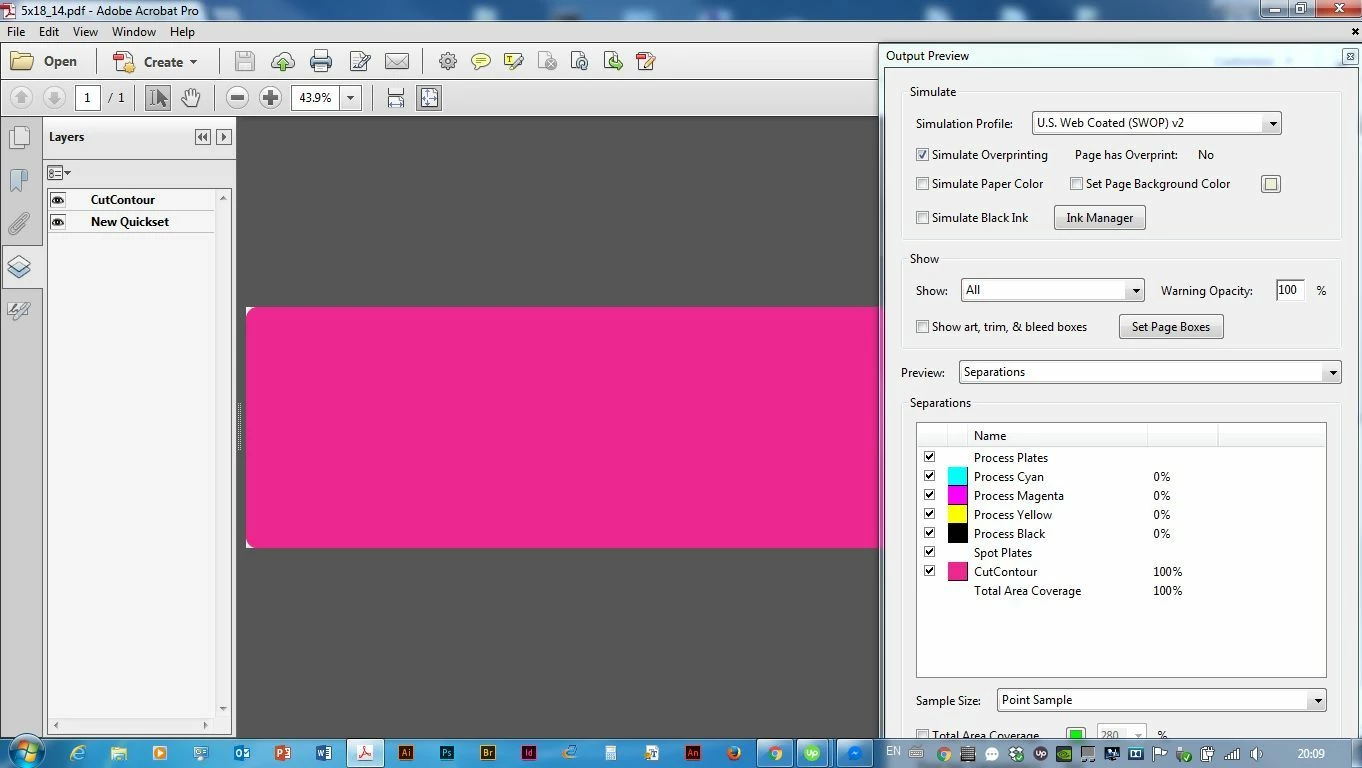Image resolution: width=1362 pixels, height=768 pixels.
Task: Uncheck the Process Cyan plate
Action: pyautogui.click(x=929, y=476)
